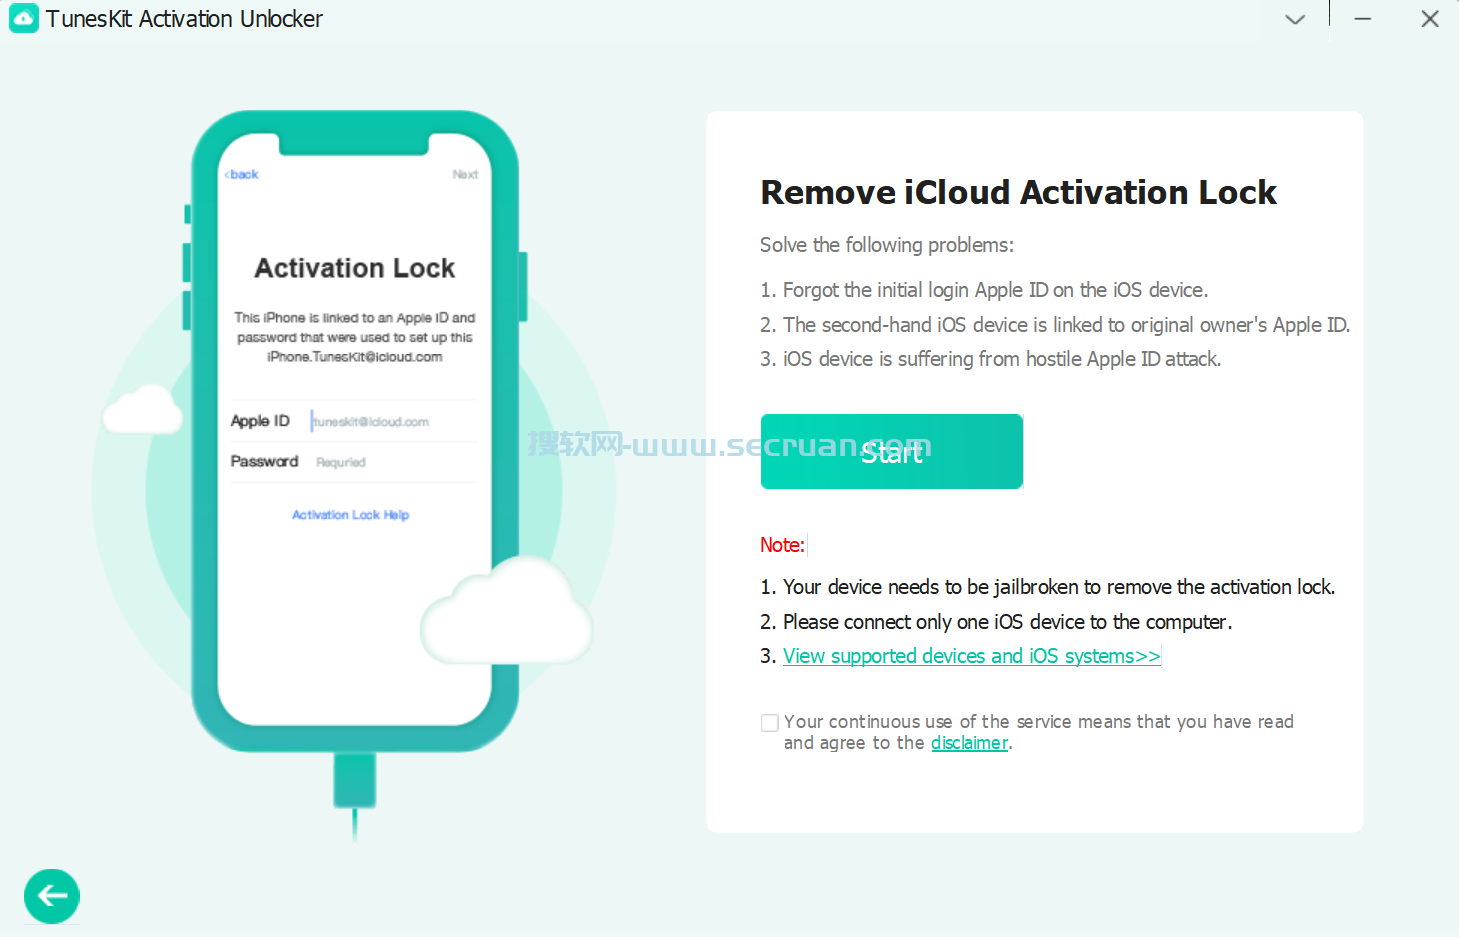Click 'Forgot the initial login Apple ID' line
The image size is (1459, 937).
click(x=984, y=290)
